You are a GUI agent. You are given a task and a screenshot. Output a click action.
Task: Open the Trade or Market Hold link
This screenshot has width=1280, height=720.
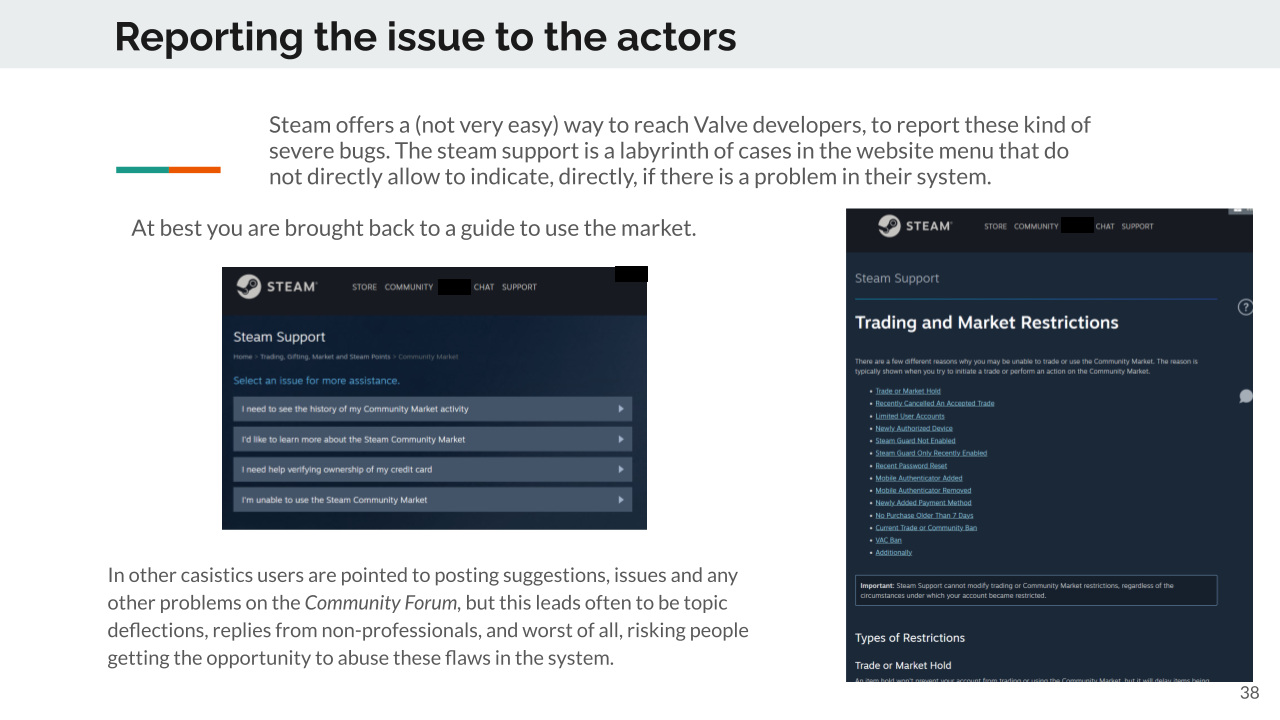908,391
